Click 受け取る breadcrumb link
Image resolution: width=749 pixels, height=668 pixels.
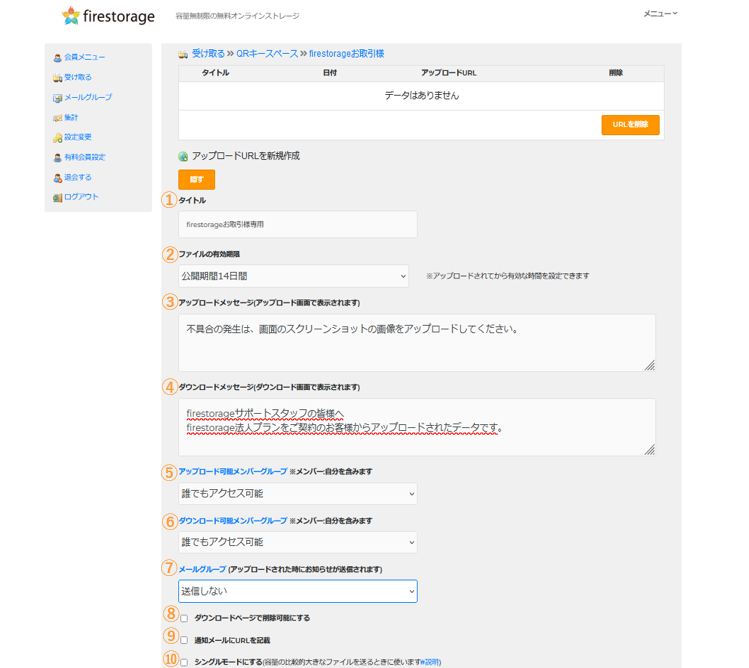208,54
